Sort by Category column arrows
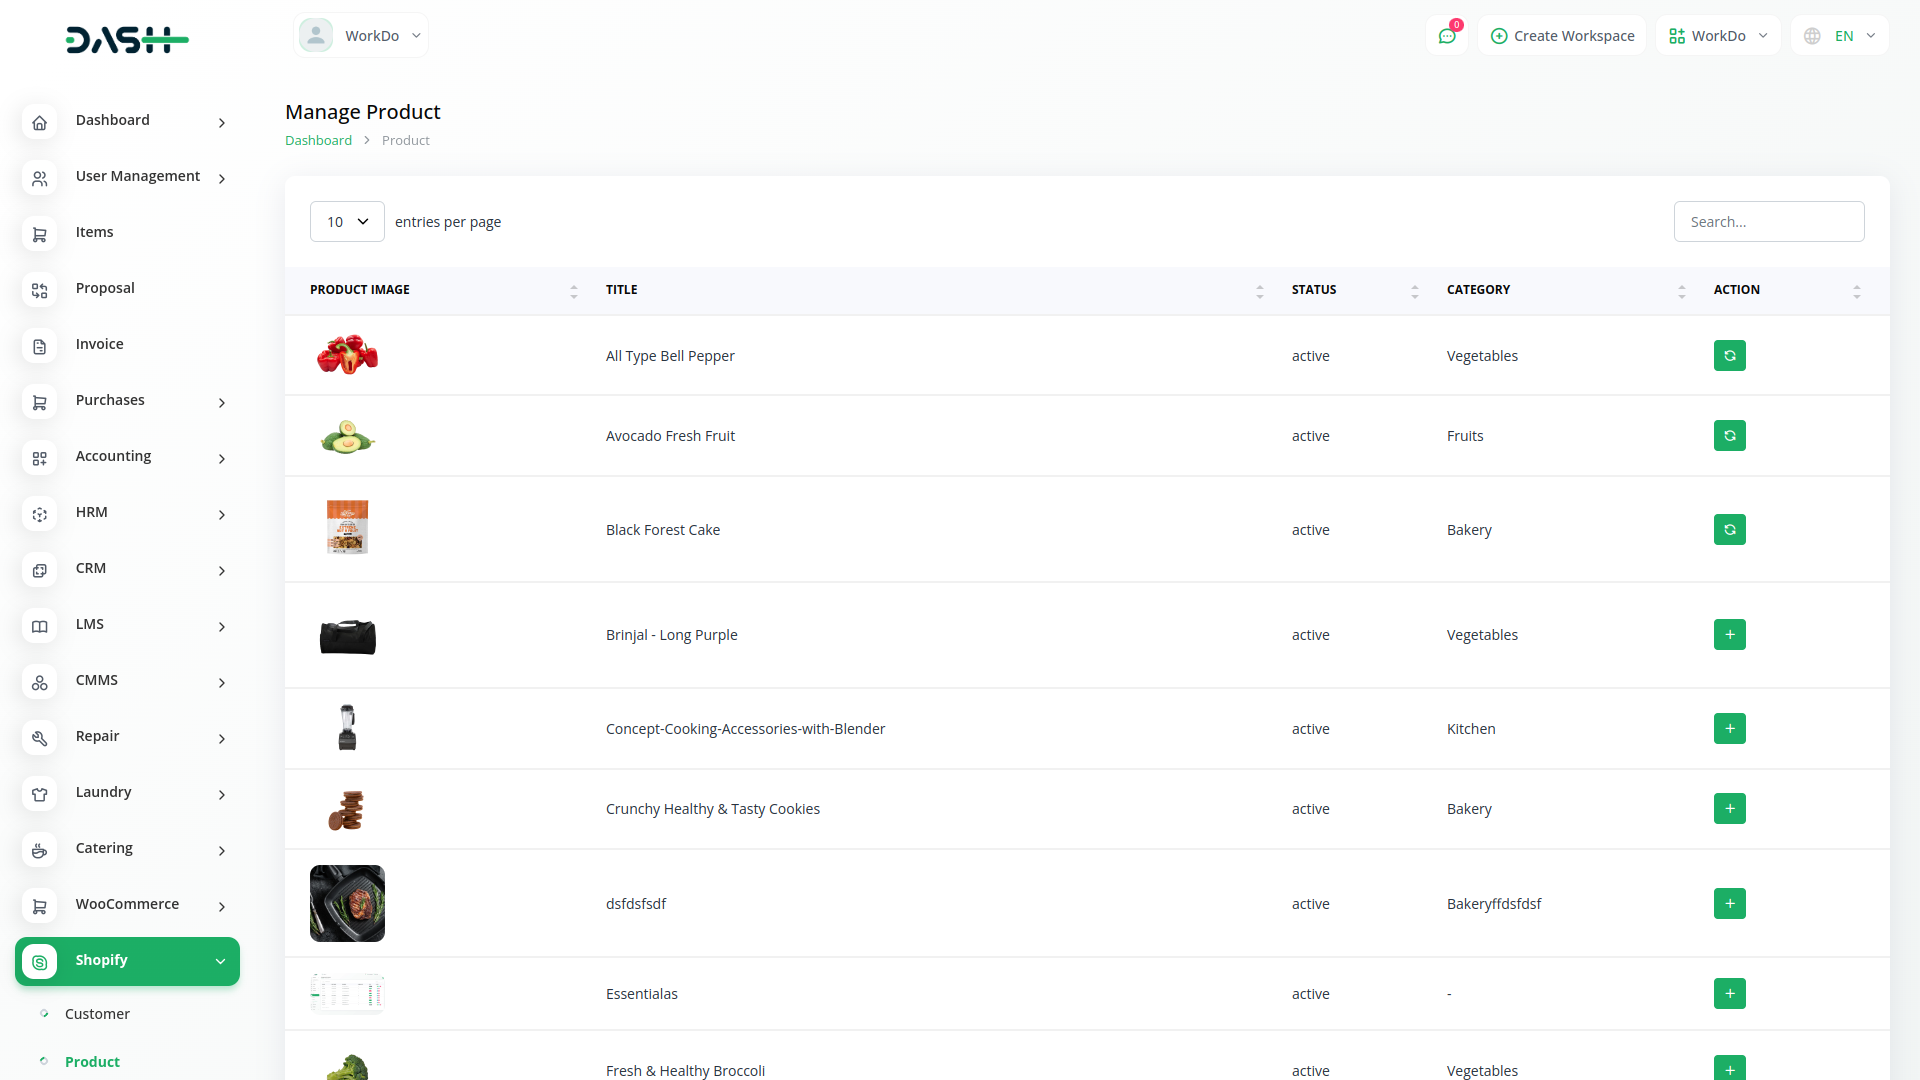The image size is (1920, 1080). pyautogui.click(x=1681, y=291)
